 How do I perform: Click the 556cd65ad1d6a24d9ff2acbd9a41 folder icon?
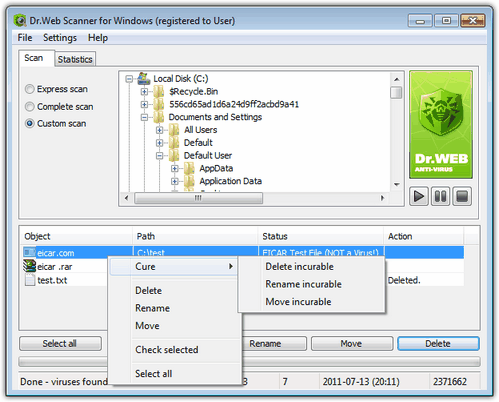[159, 104]
